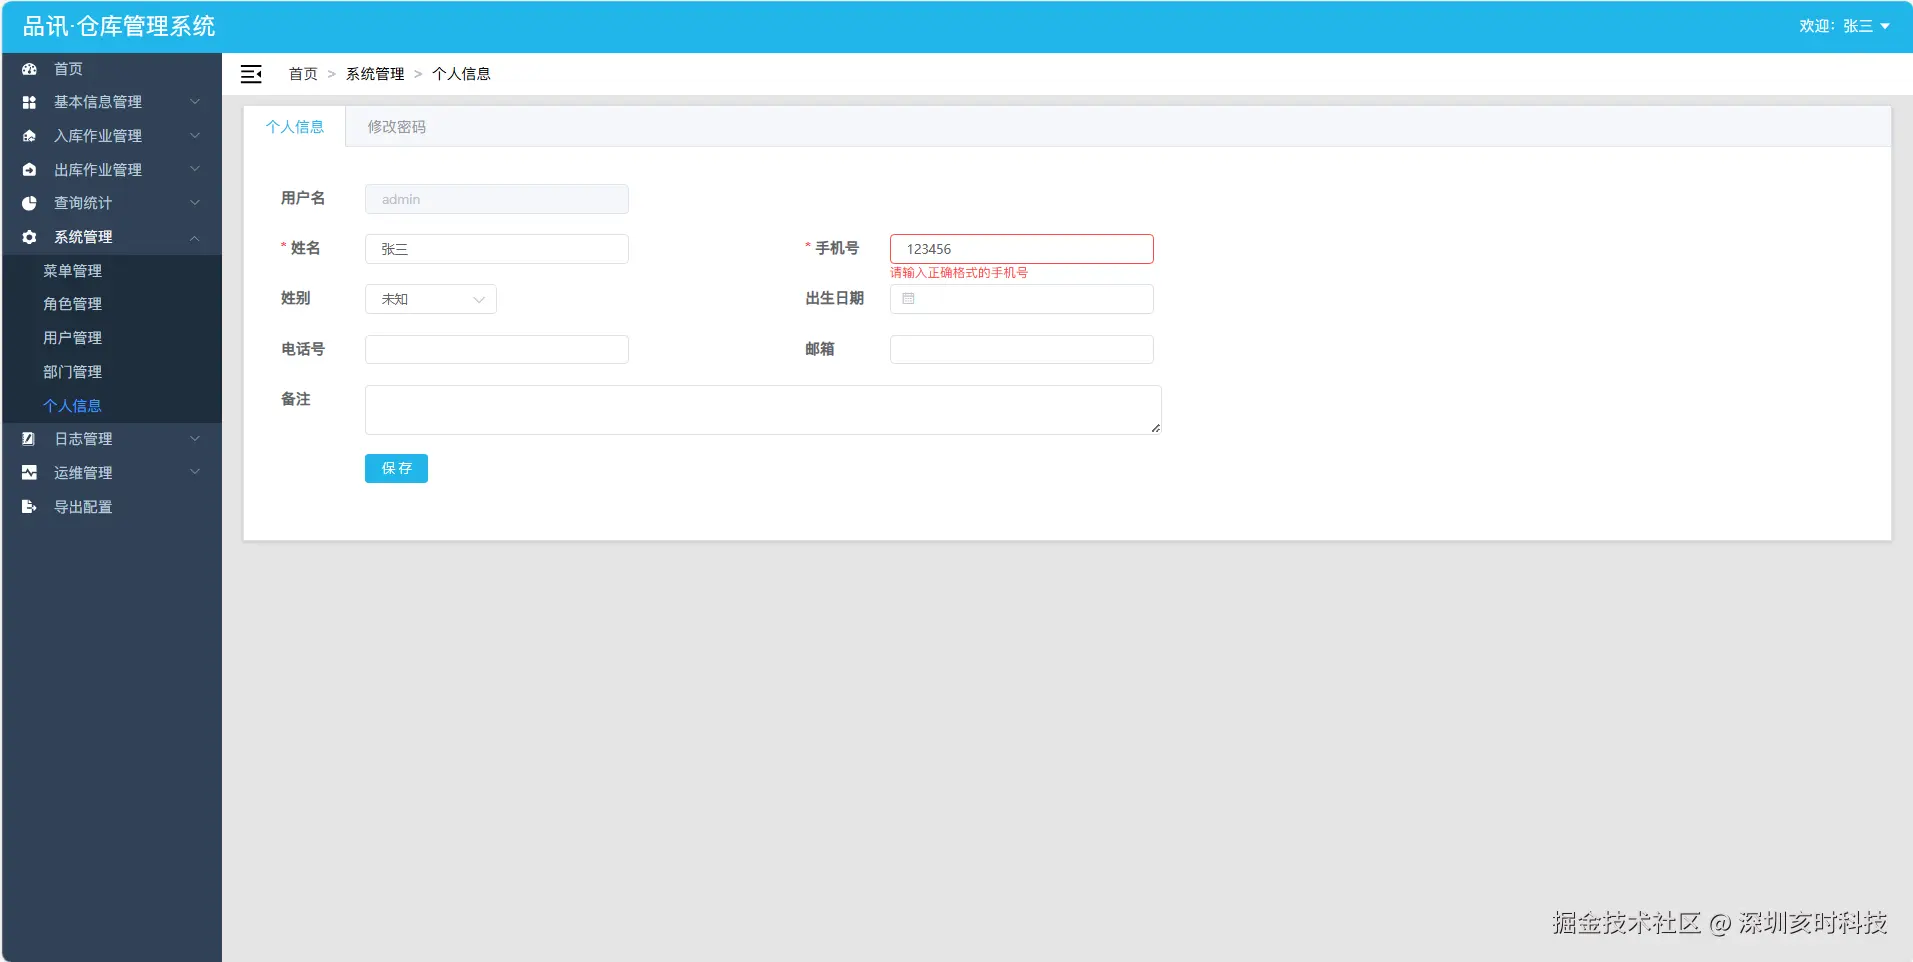This screenshot has height=962, width=1913.
Task: Toggle sidebar with the collapse menu icon
Action: point(251,74)
